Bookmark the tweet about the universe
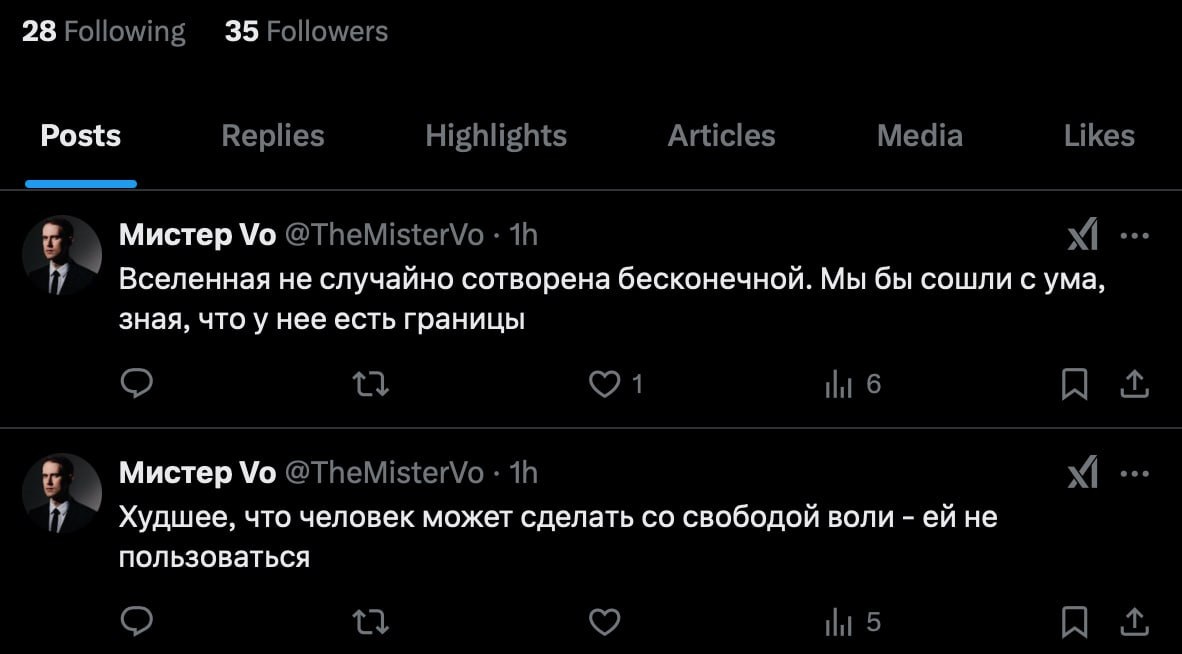 point(1074,383)
